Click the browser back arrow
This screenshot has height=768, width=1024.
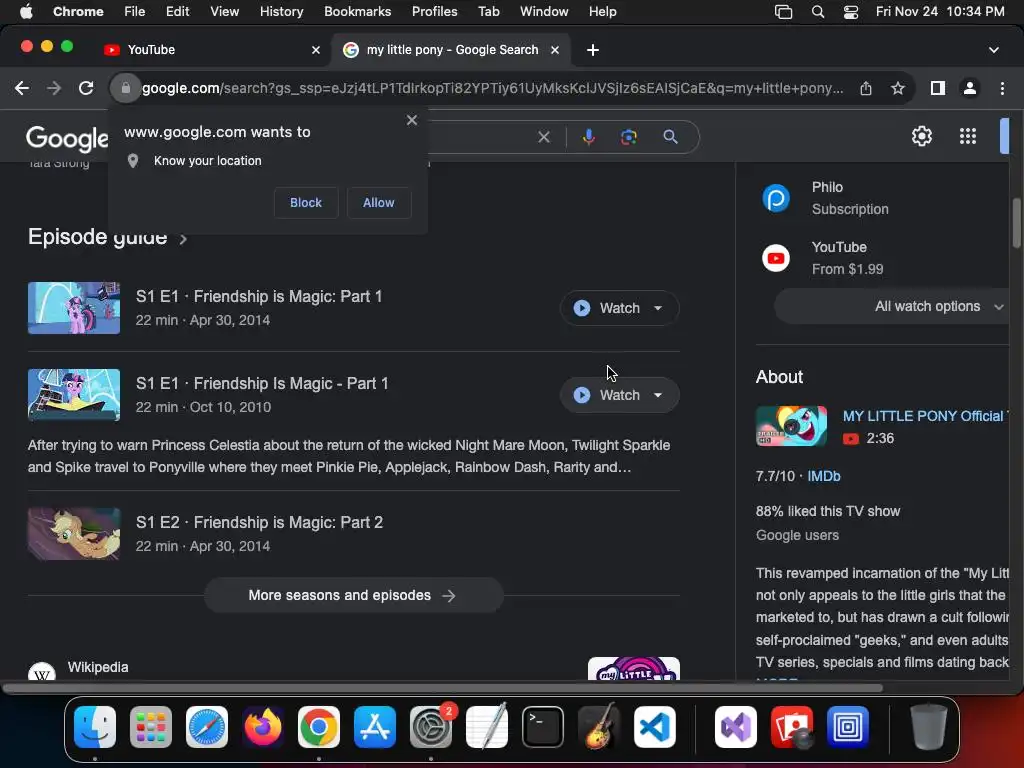point(22,88)
